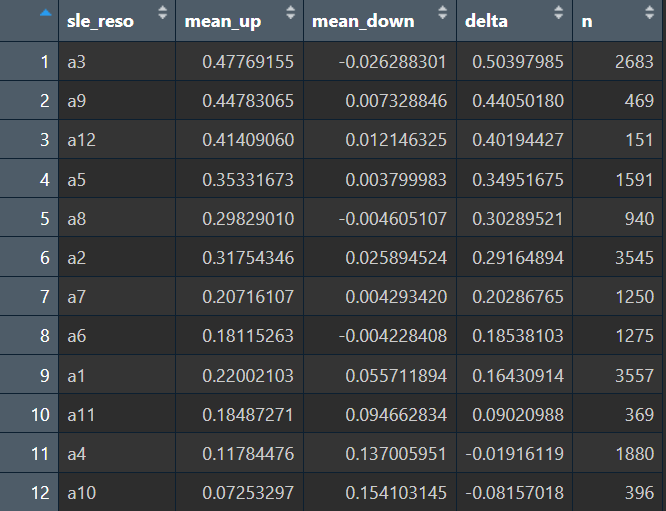Click mean_up value 0.35331673
The height and width of the screenshot is (511, 666).
(248, 180)
